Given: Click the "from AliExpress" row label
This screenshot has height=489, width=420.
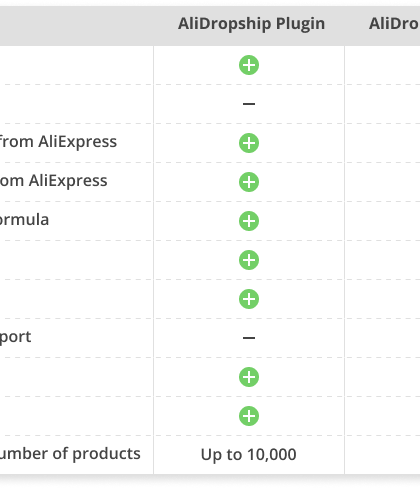Looking at the screenshot, I should pos(58,142).
